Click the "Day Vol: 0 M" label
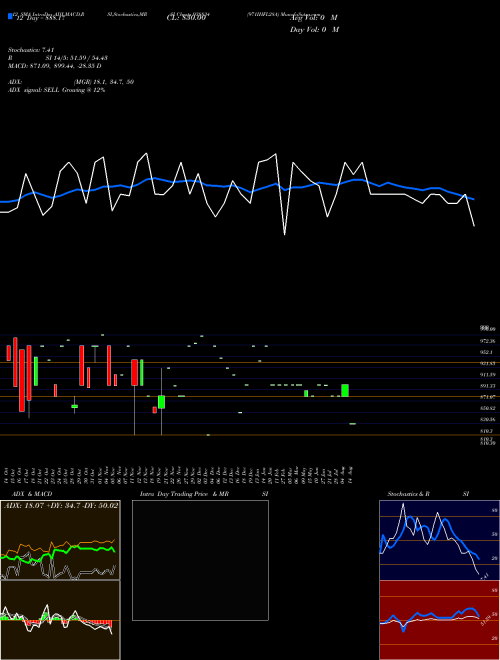The height and width of the screenshot is (660, 500). 314,29
